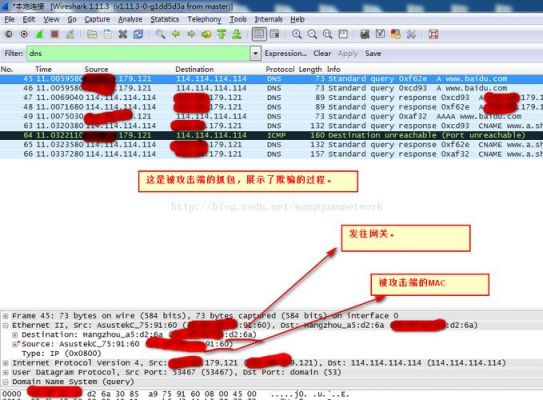543x400 pixels.
Task: Open the filter history dropdown arrow
Action: pos(255,54)
